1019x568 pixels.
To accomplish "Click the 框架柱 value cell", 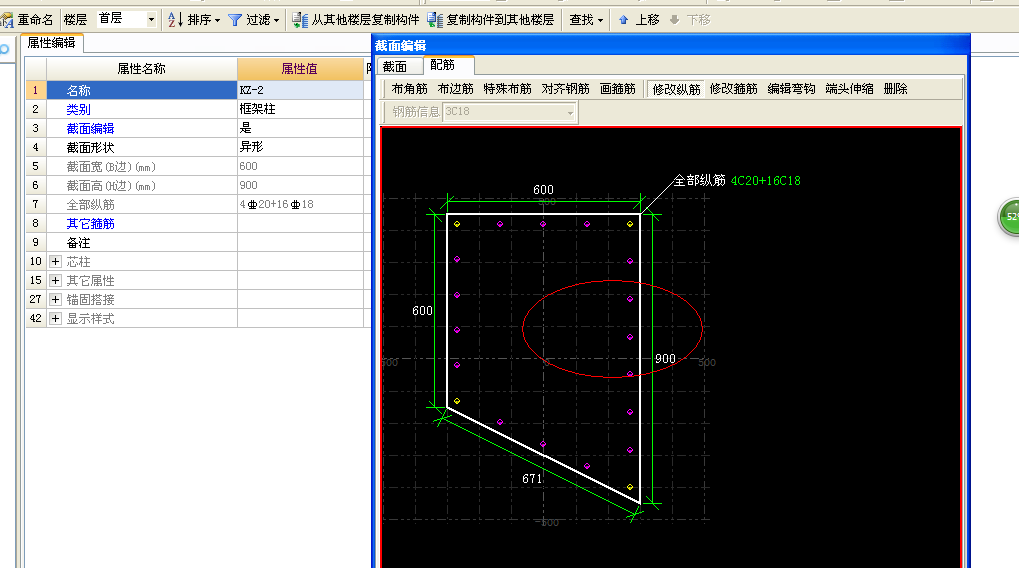I will [x=300, y=109].
